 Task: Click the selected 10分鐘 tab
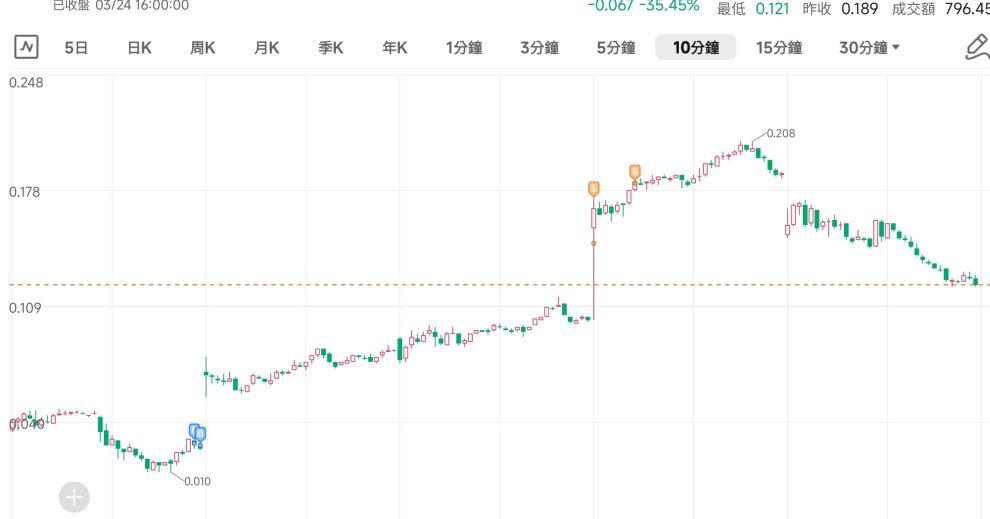pos(696,47)
